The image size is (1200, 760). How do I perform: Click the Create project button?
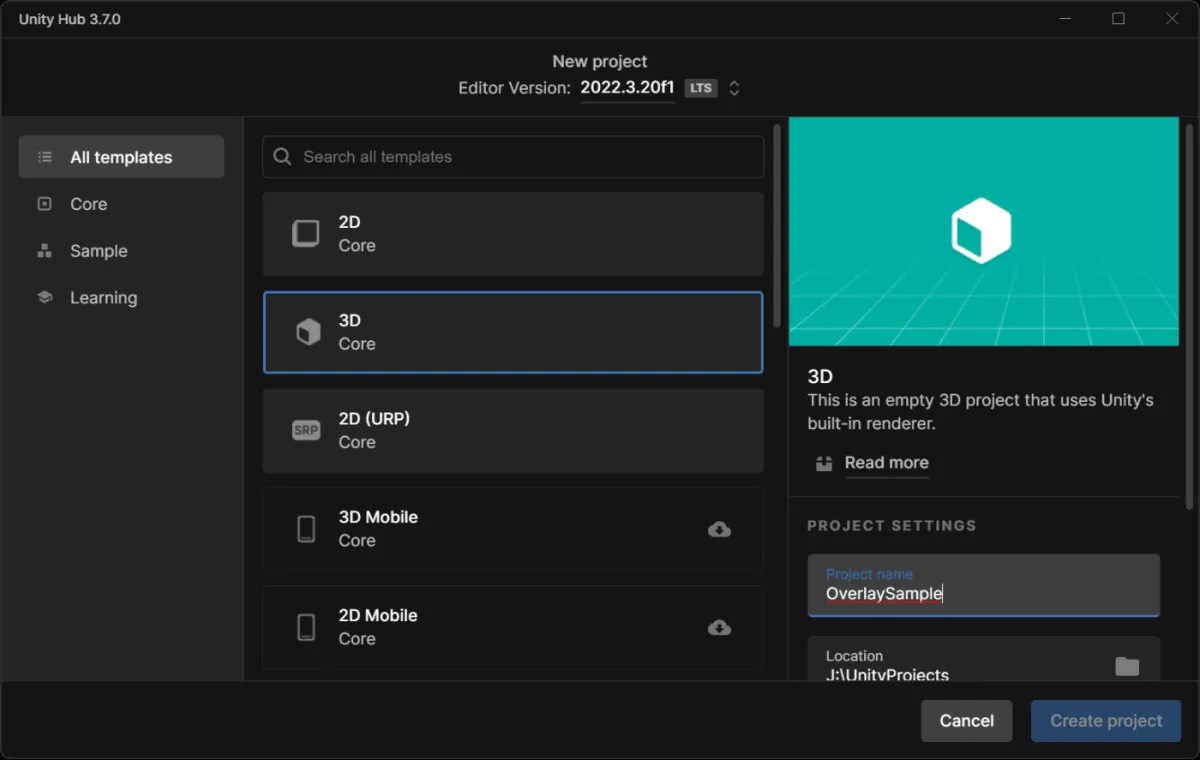1105,721
